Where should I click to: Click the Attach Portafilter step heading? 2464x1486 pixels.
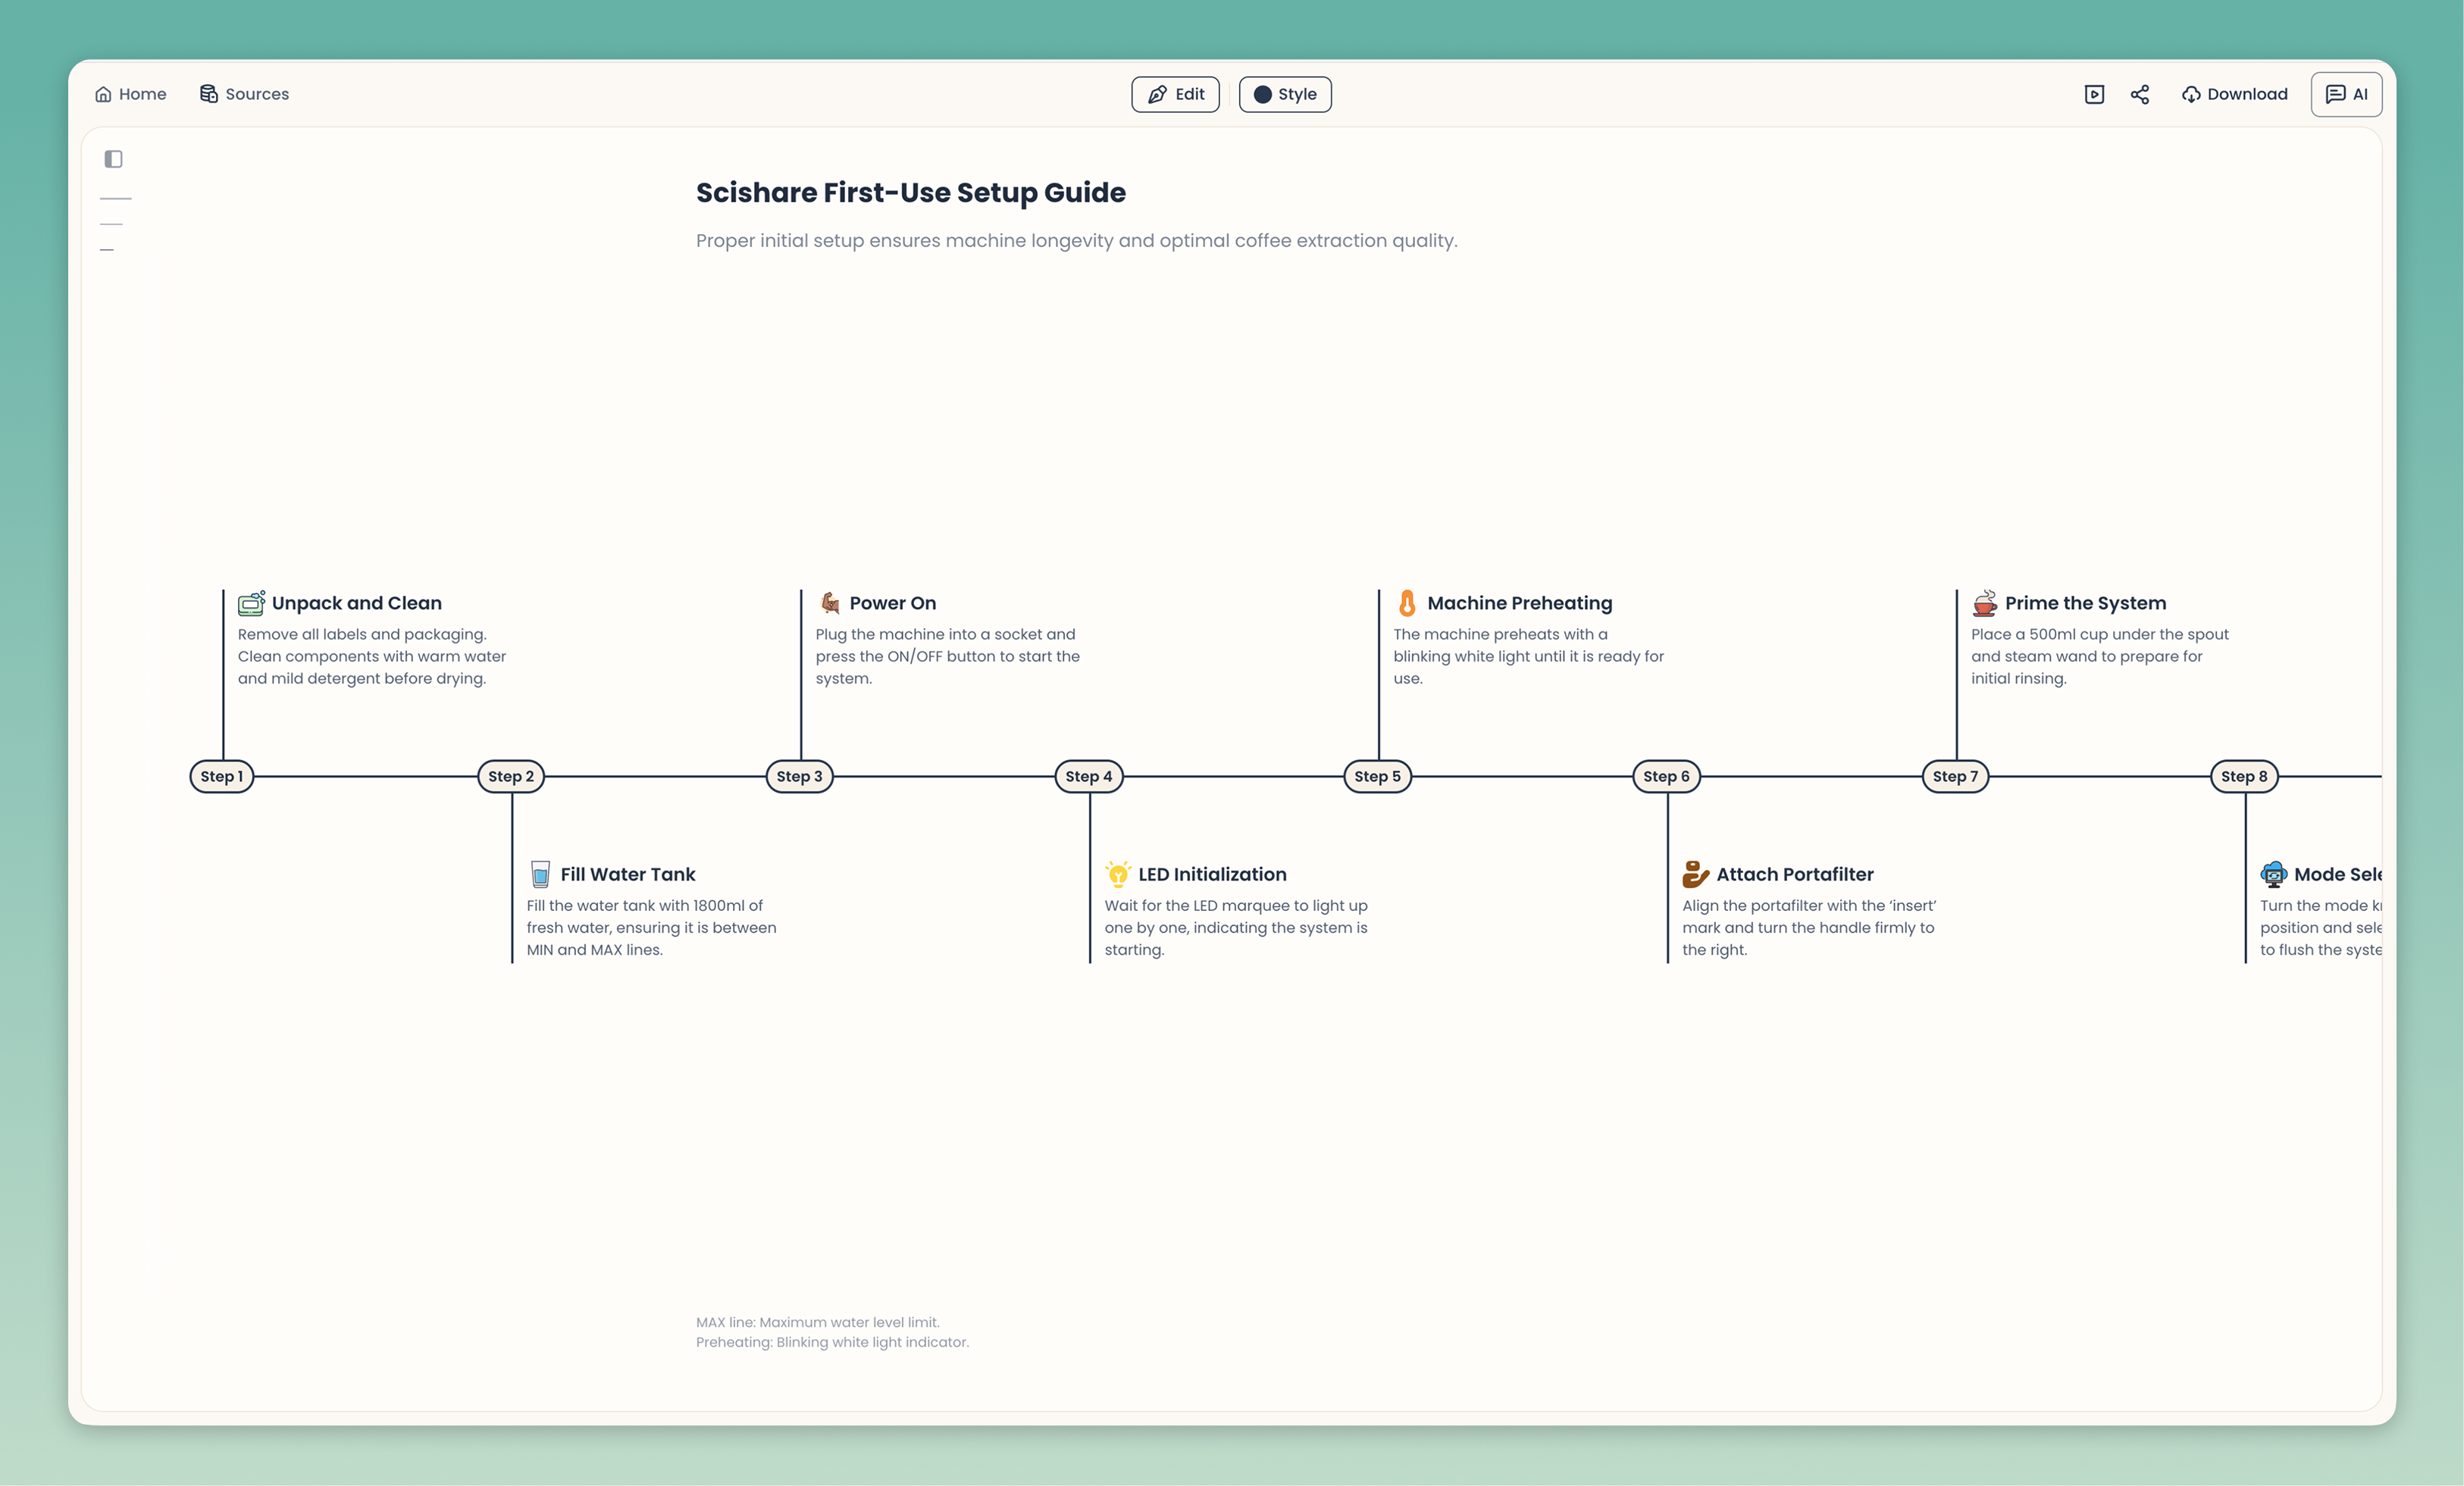1794,873
